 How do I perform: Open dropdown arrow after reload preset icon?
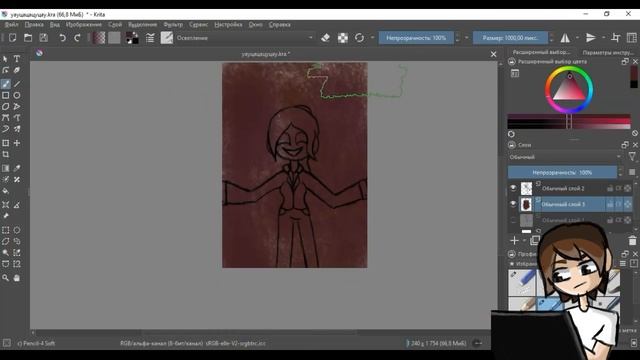(x=372, y=38)
